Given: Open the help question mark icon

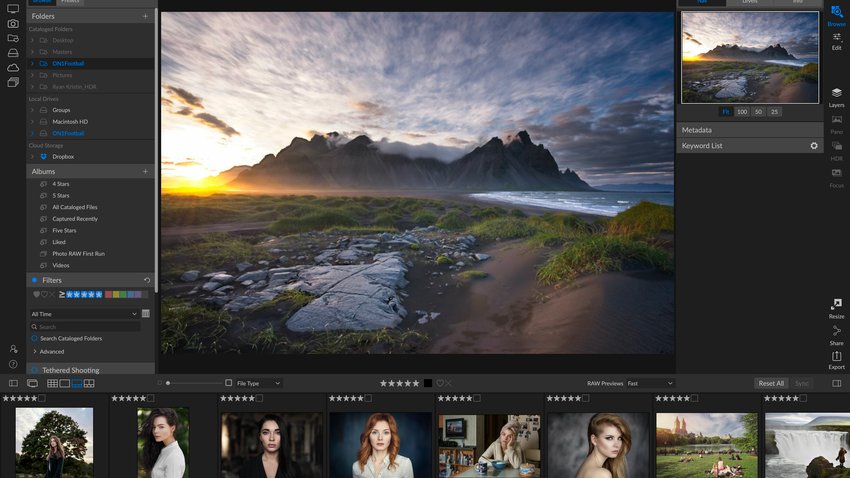Looking at the screenshot, I should pos(14,364).
